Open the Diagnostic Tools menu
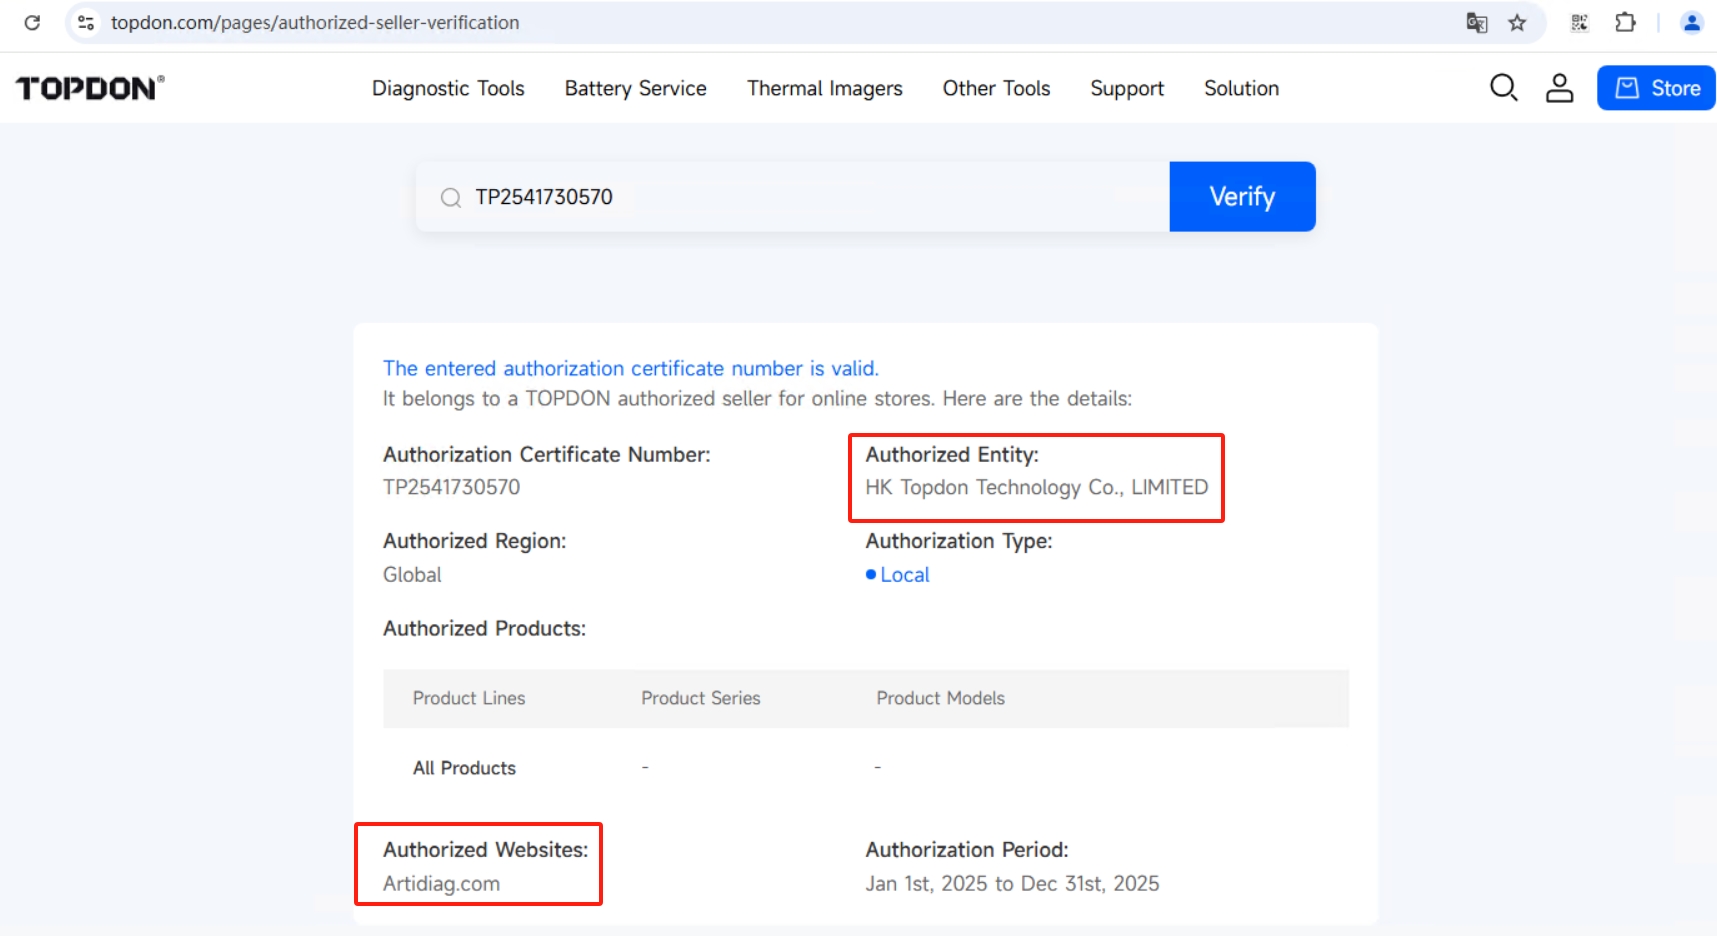 (x=448, y=88)
